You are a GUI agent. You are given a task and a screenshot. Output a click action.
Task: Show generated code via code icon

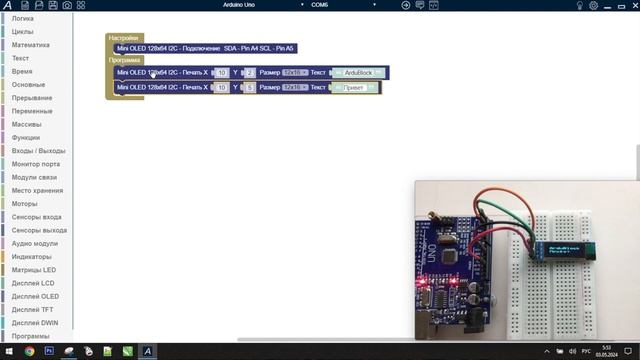click(433, 5)
